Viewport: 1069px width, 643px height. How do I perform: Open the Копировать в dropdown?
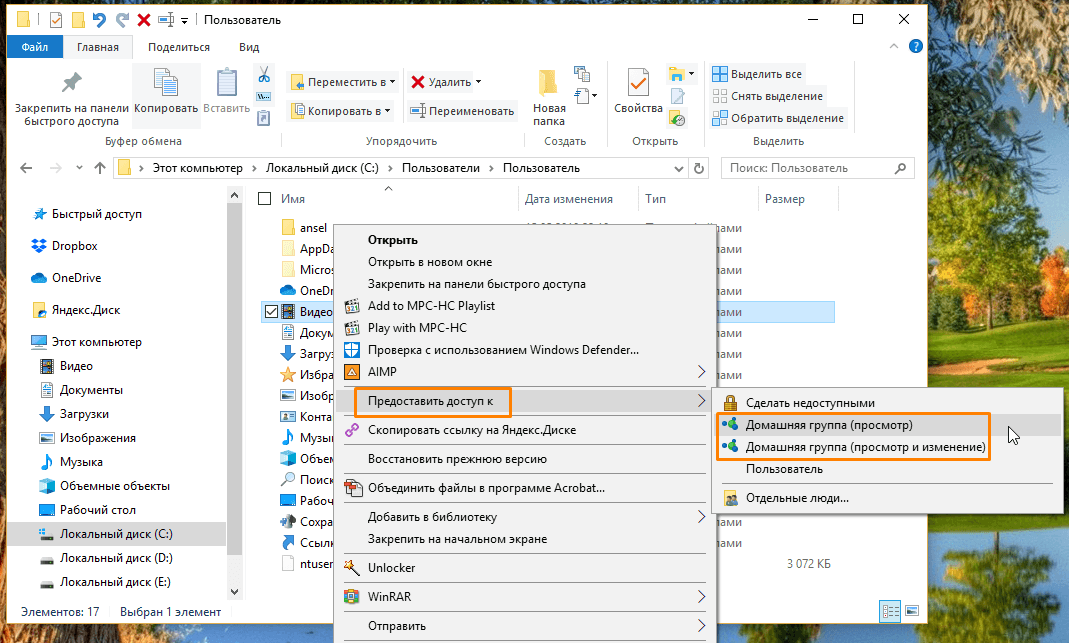point(341,110)
